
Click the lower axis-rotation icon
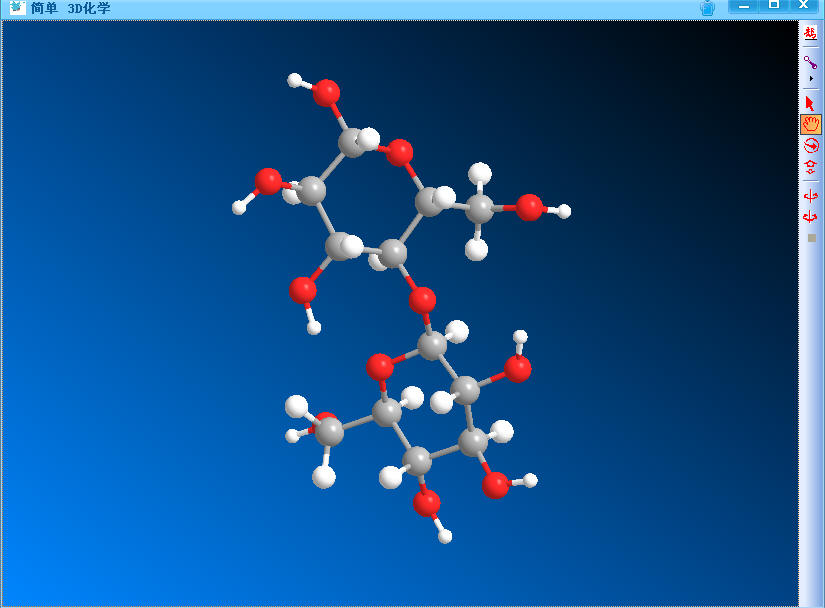click(810, 216)
